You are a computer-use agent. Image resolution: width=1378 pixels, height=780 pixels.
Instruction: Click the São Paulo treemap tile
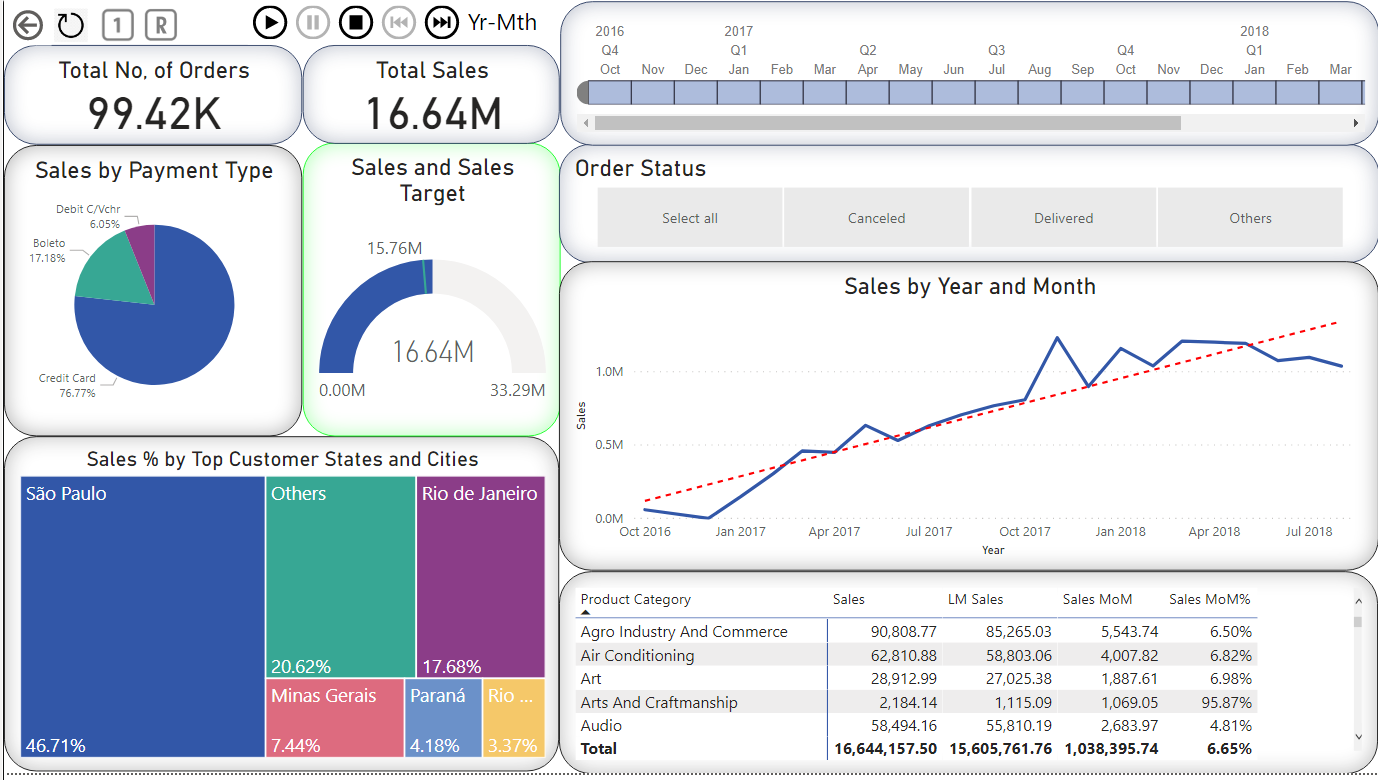coord(143,616)
